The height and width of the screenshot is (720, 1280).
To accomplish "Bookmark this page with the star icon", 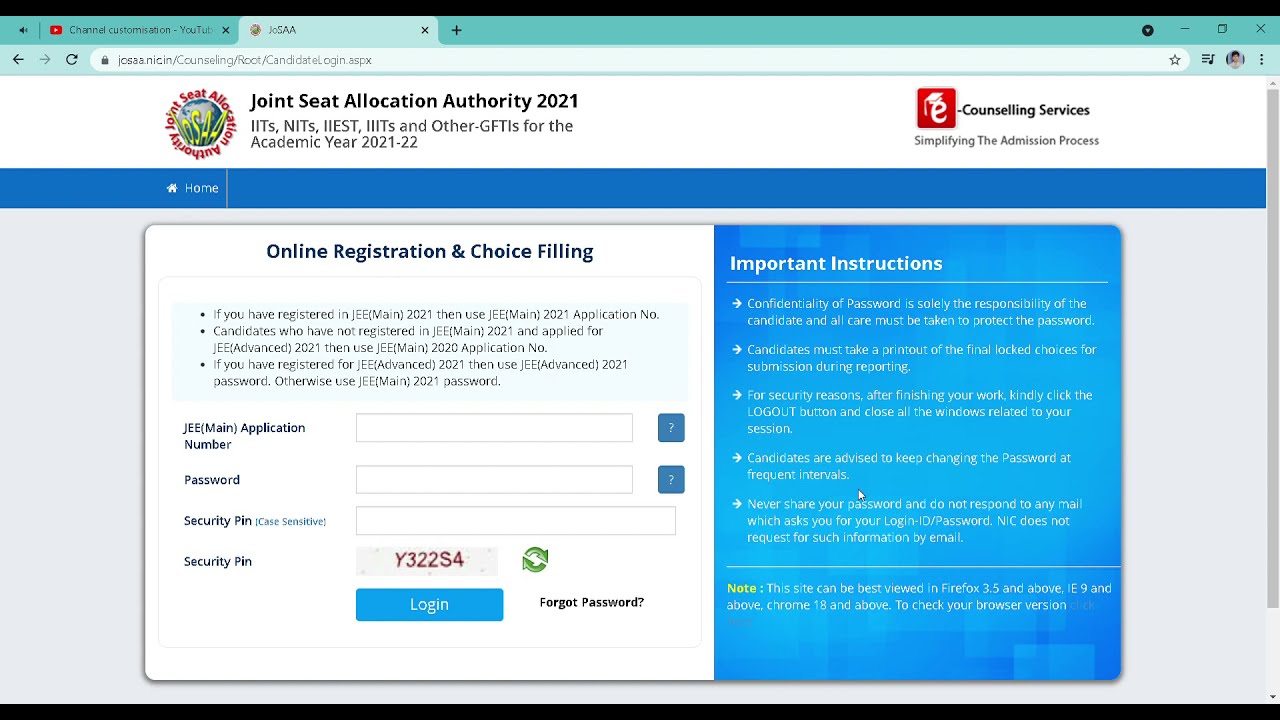I will point(1175,60).
